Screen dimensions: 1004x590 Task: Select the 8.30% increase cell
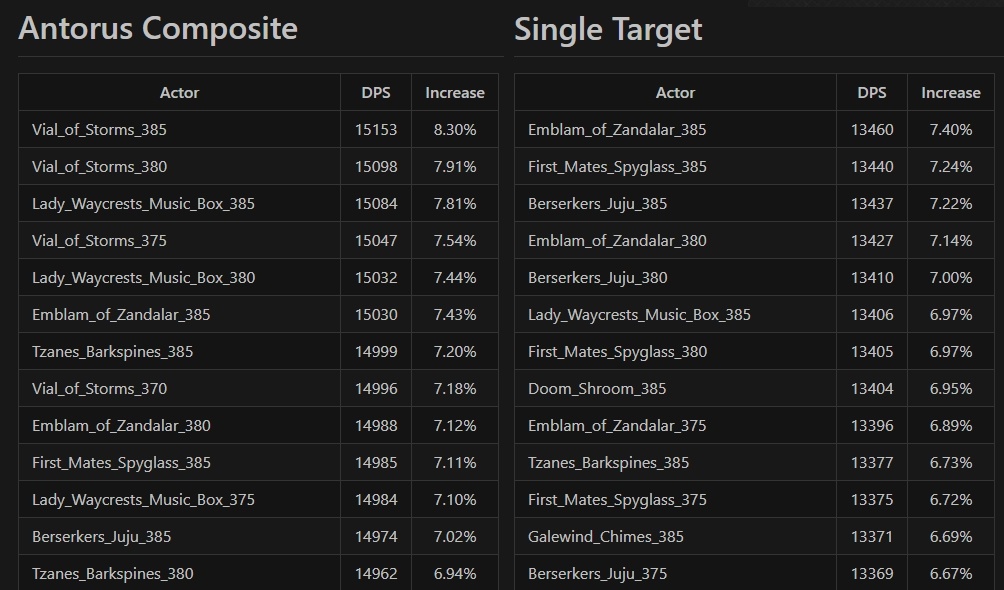pos(455,130)
